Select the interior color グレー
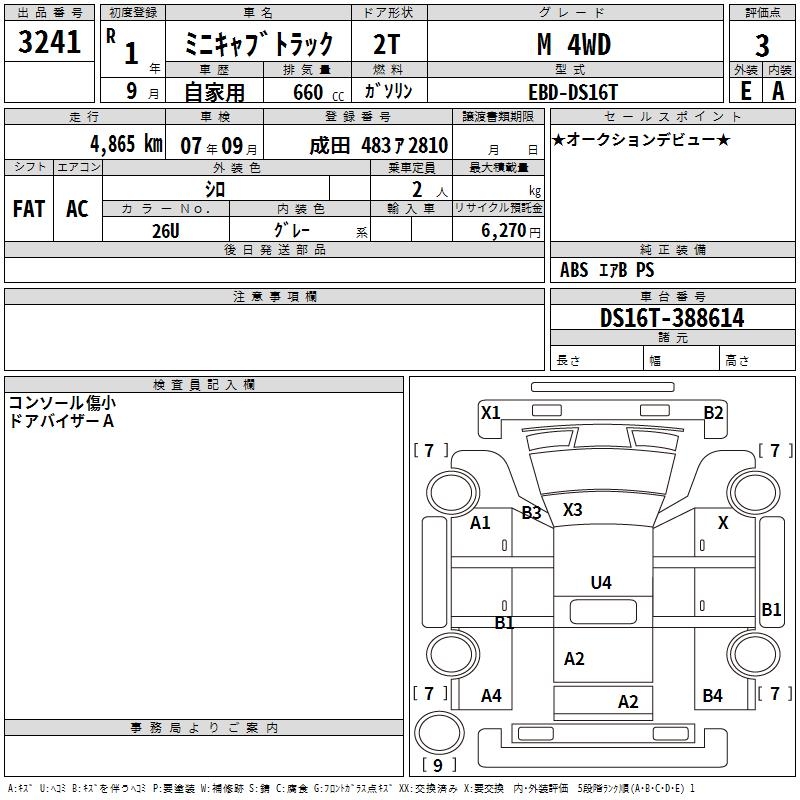Viewport: 800px width, 800px height. pos(292,230)
